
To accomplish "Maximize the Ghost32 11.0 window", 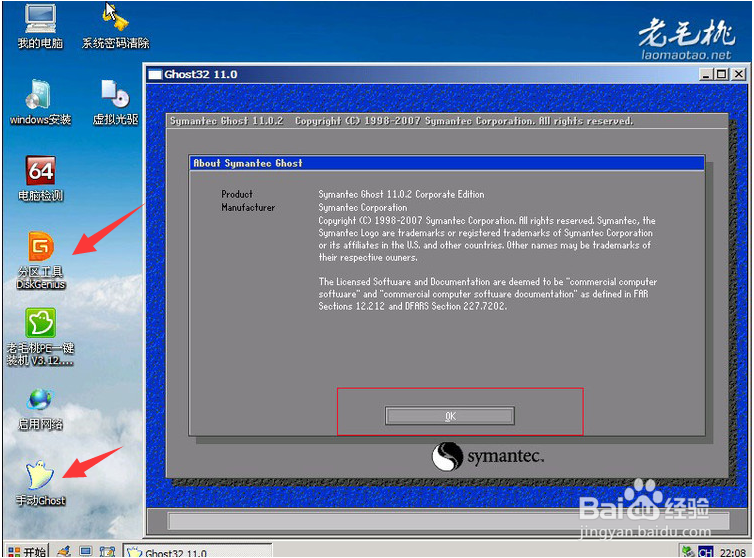I will pos(721,74).
